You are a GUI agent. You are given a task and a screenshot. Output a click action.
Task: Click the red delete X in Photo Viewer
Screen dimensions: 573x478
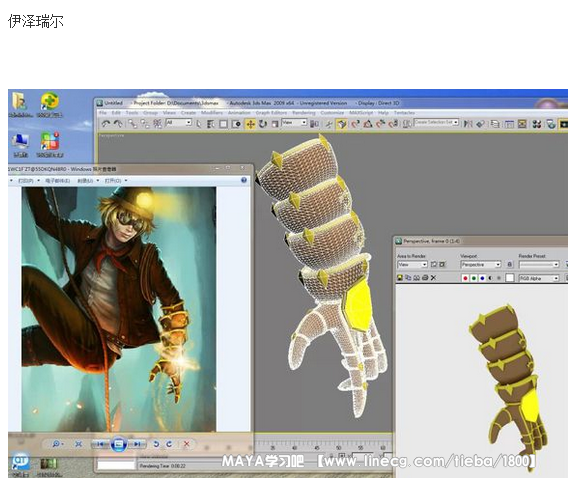pyautogui.click(x=186, y=444)
